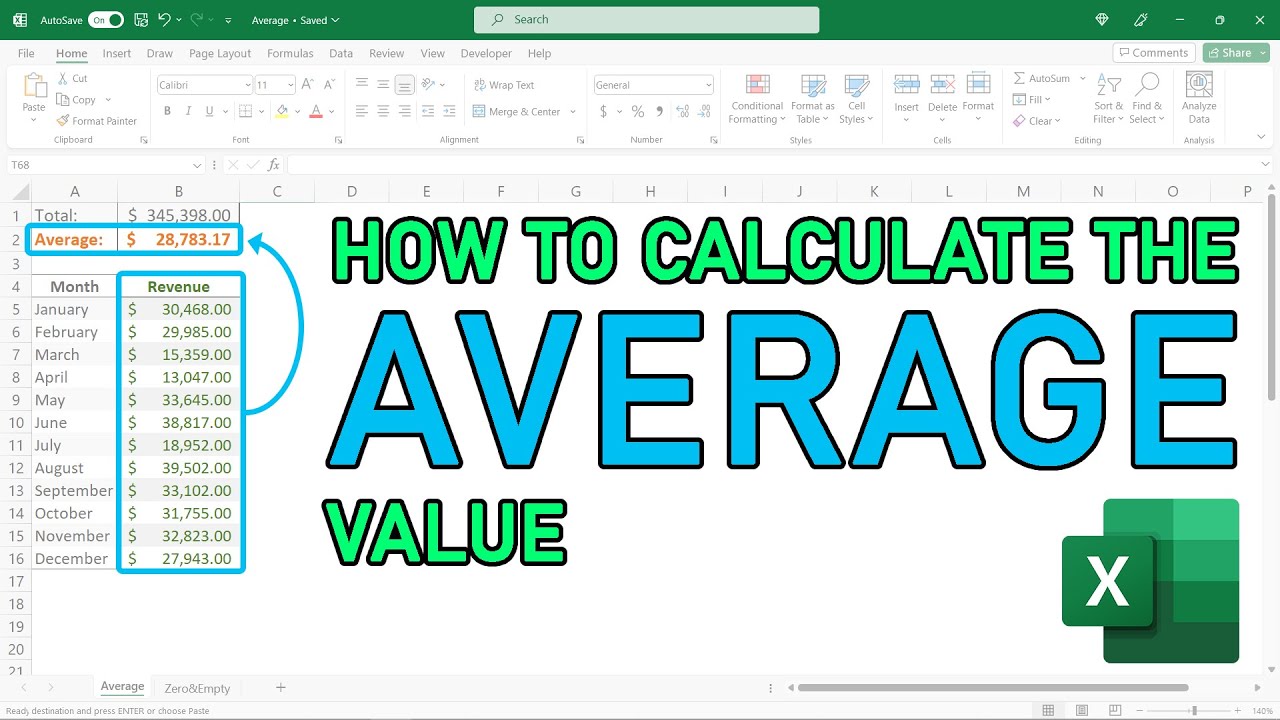
Task: Click the Comments button
Action: [1153, 53]
